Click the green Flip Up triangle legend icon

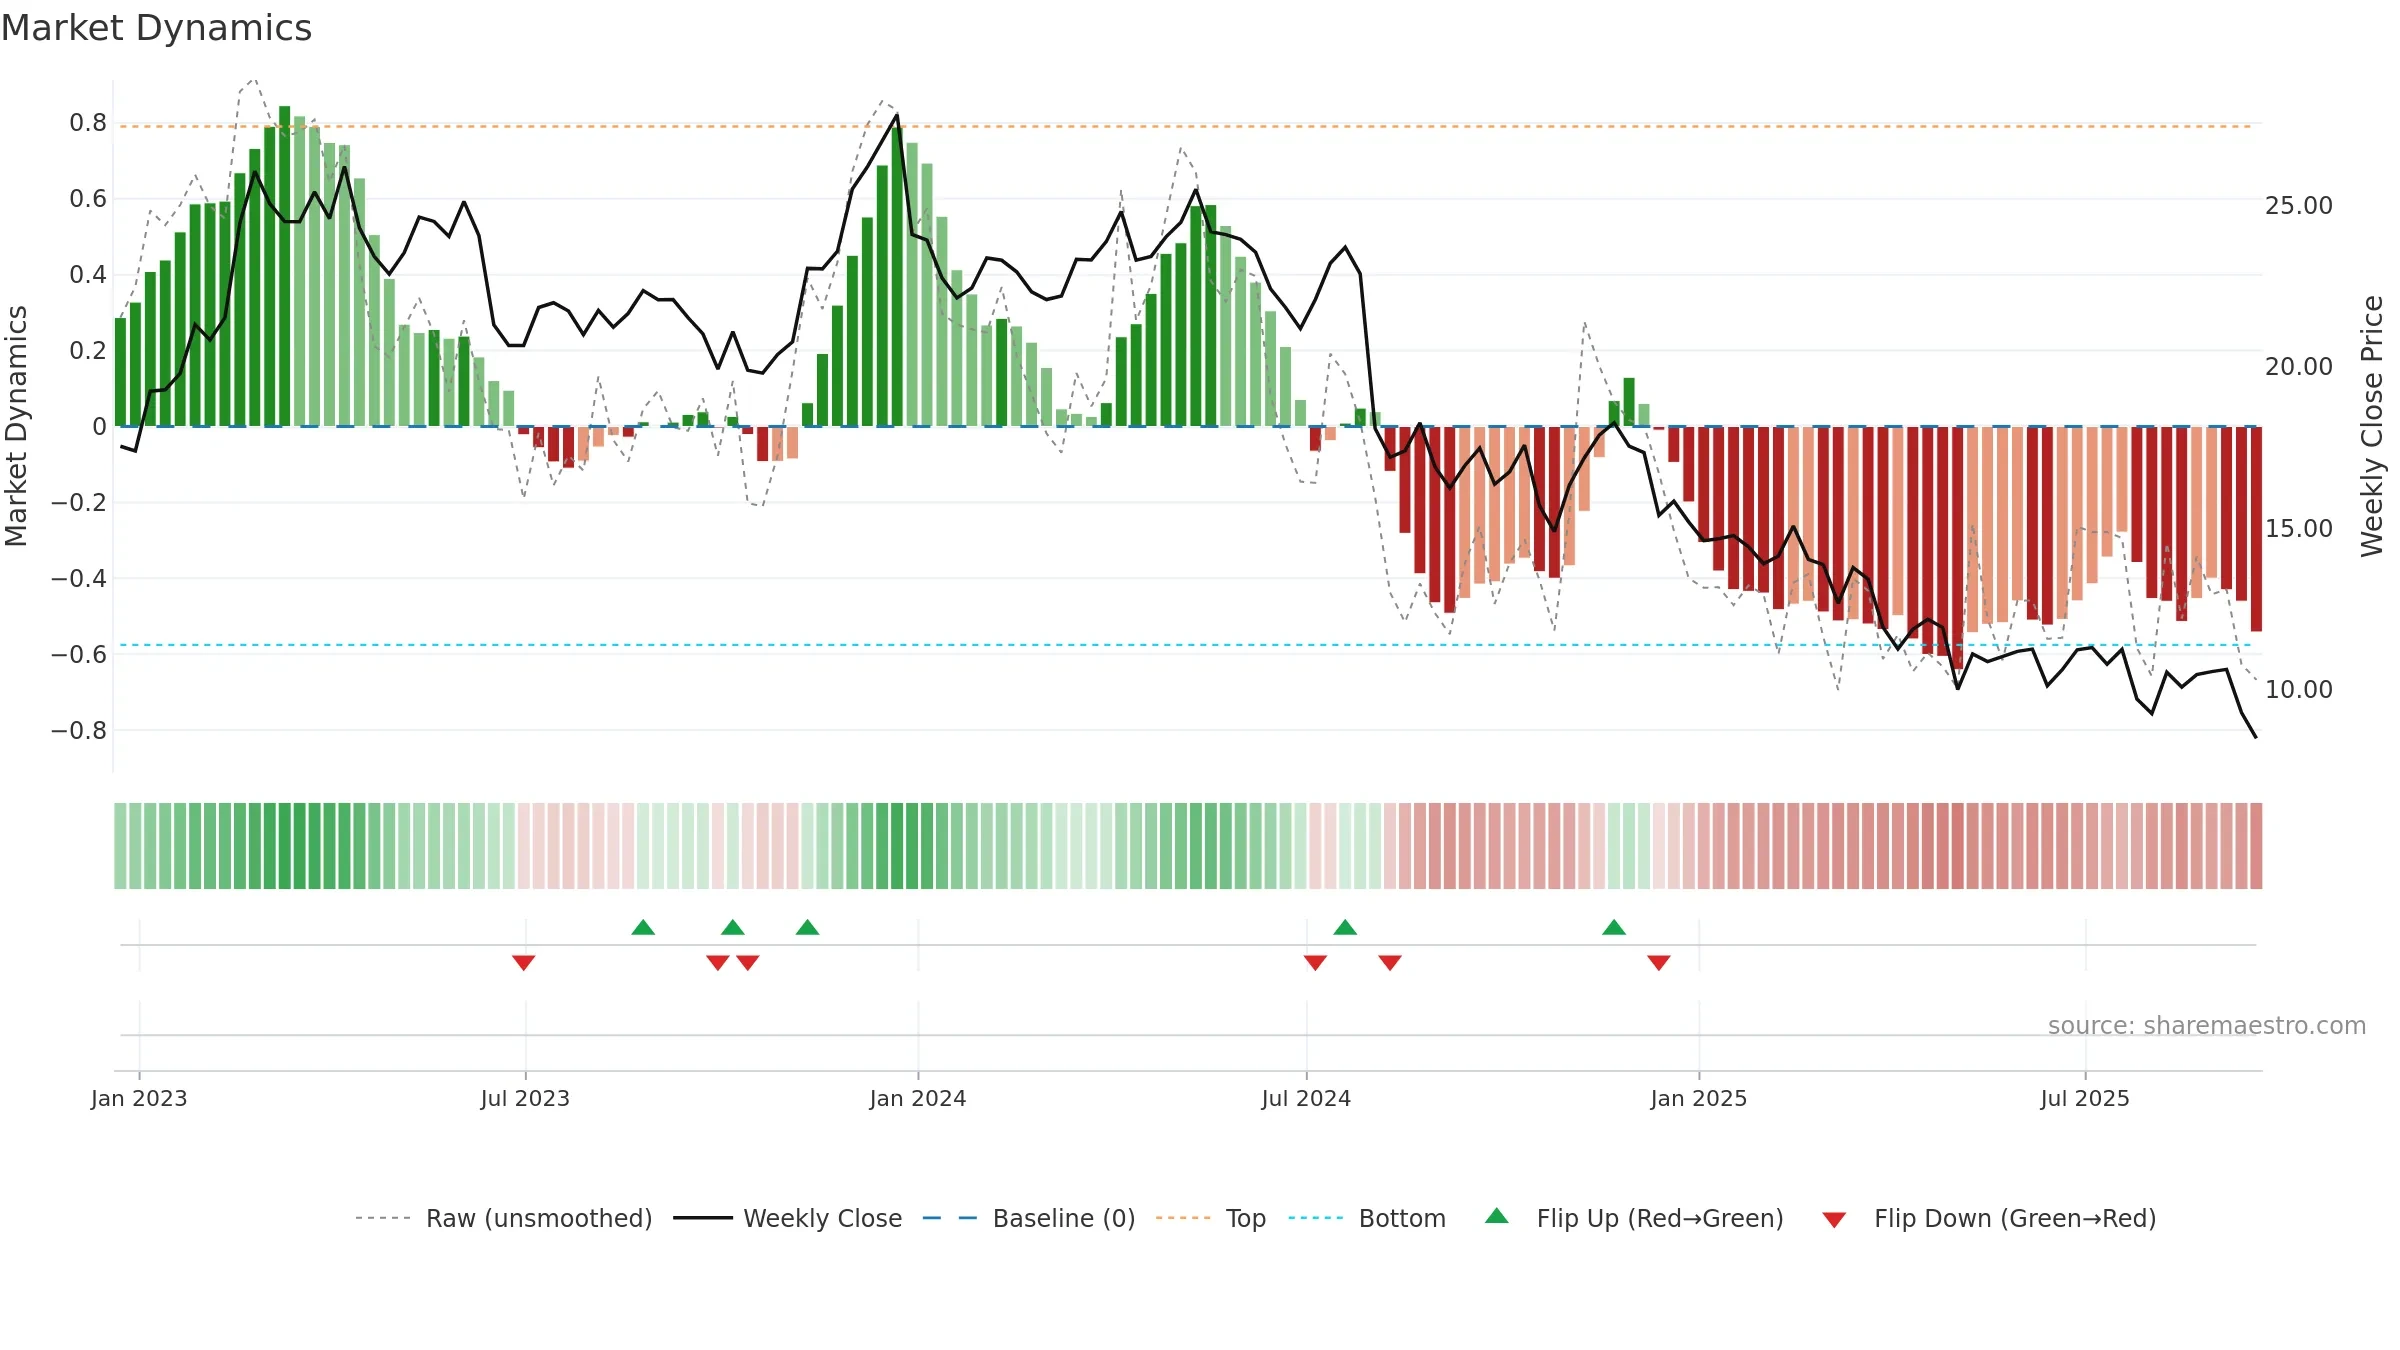[1497, 1216]
